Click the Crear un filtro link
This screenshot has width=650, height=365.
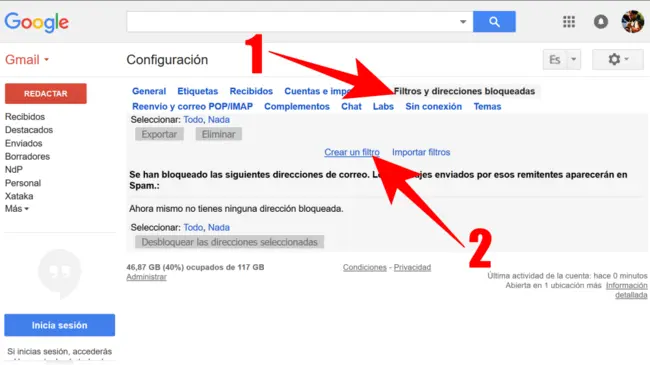(x=352, y=152)
